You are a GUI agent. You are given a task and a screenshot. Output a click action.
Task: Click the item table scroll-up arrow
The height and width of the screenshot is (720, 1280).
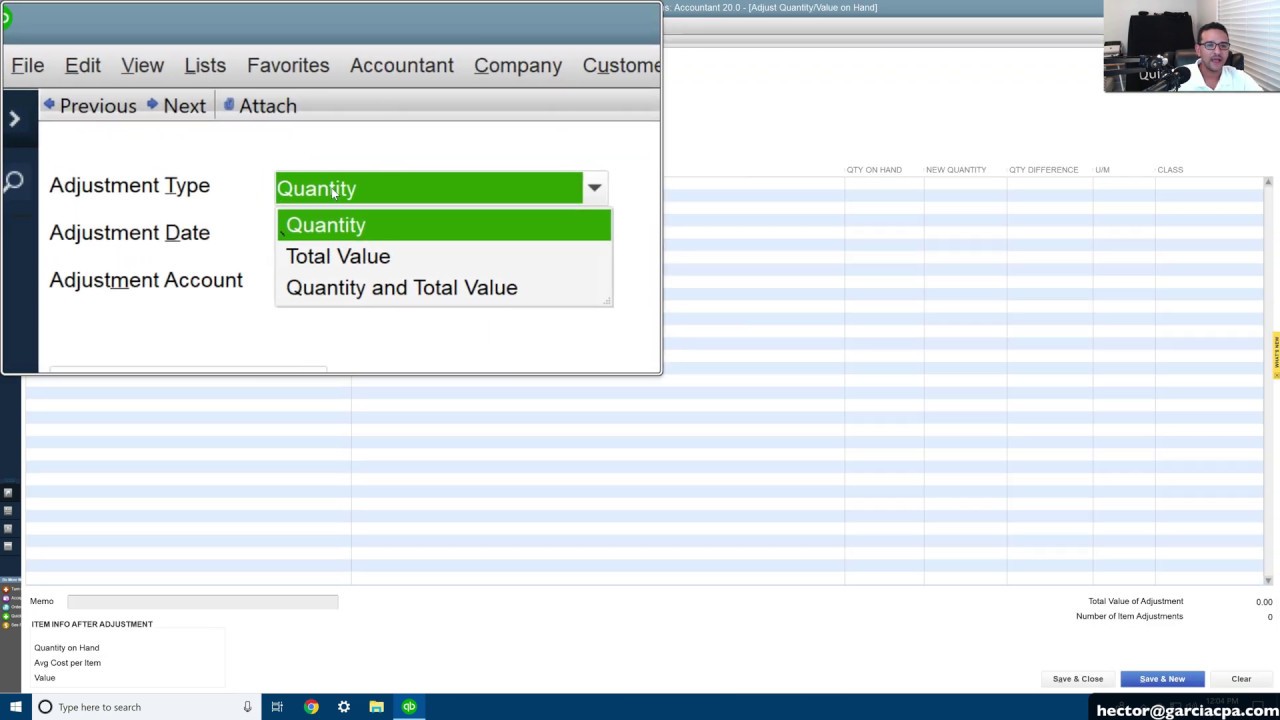point(1268,182)
